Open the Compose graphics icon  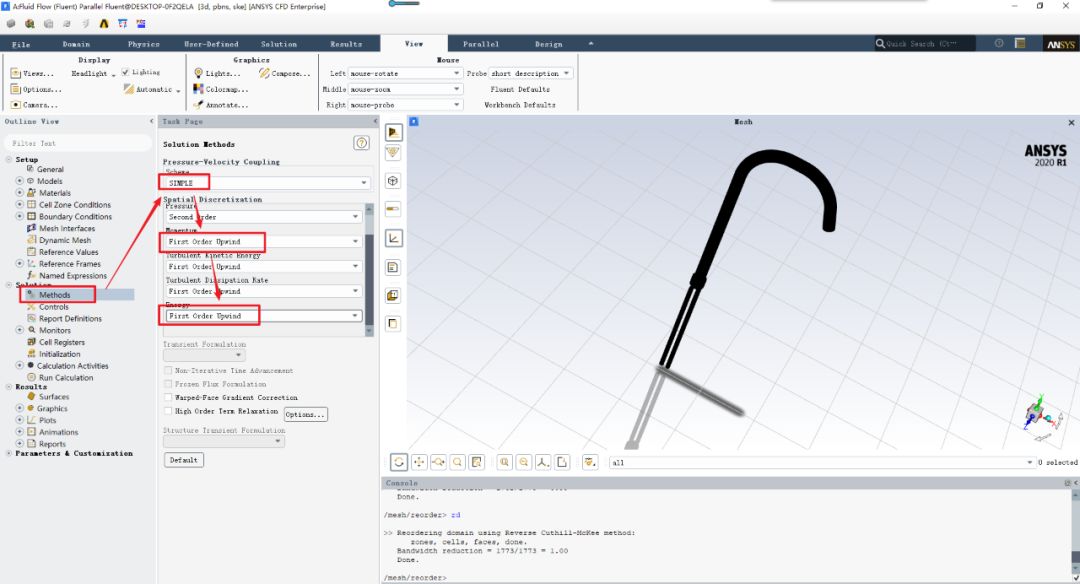pyautogui.click(x=264, y=73)
